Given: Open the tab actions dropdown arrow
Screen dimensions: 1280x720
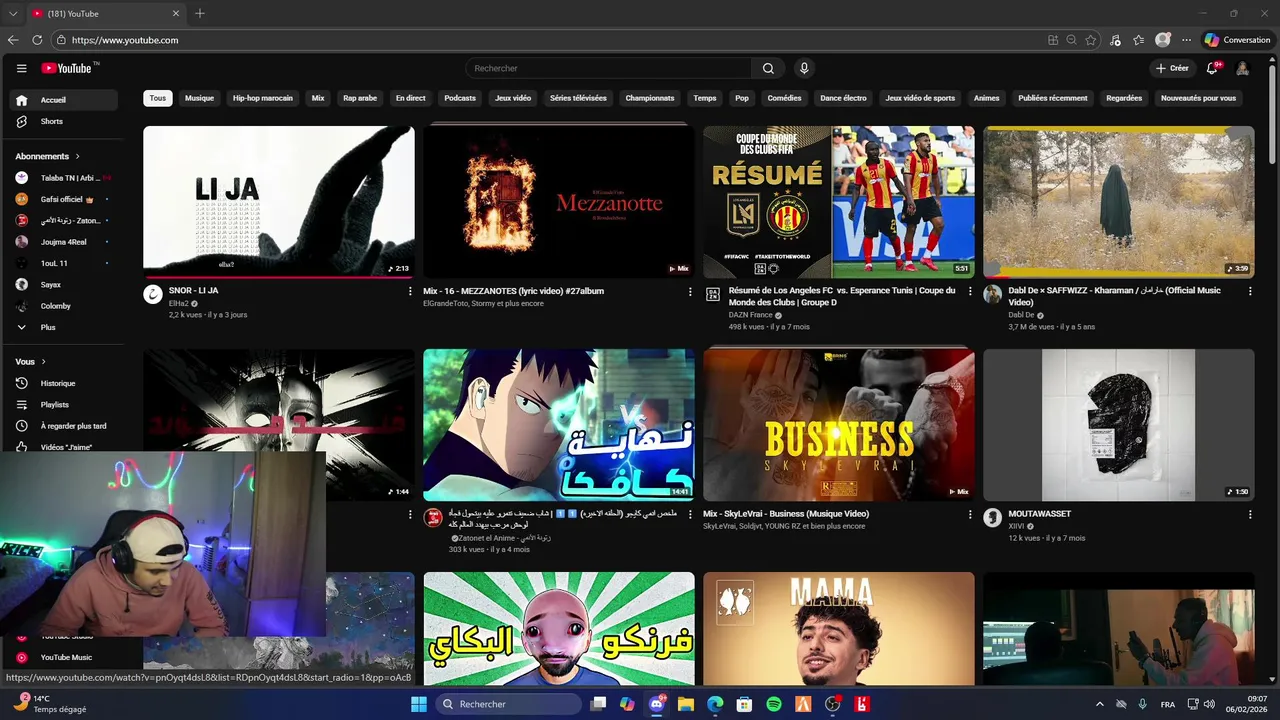Looking at the screenshot, I should pyautogui.click(x=13, y=13).
